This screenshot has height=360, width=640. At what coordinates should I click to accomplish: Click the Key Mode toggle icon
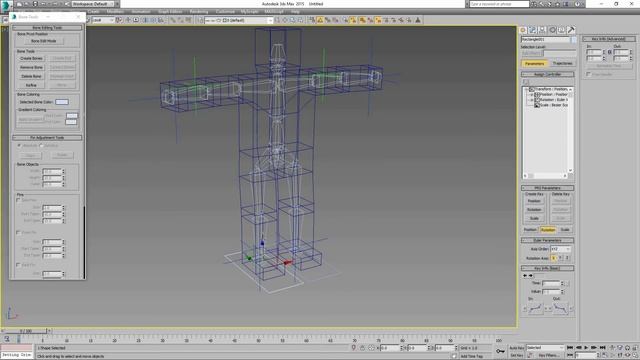tap(570, 356)
